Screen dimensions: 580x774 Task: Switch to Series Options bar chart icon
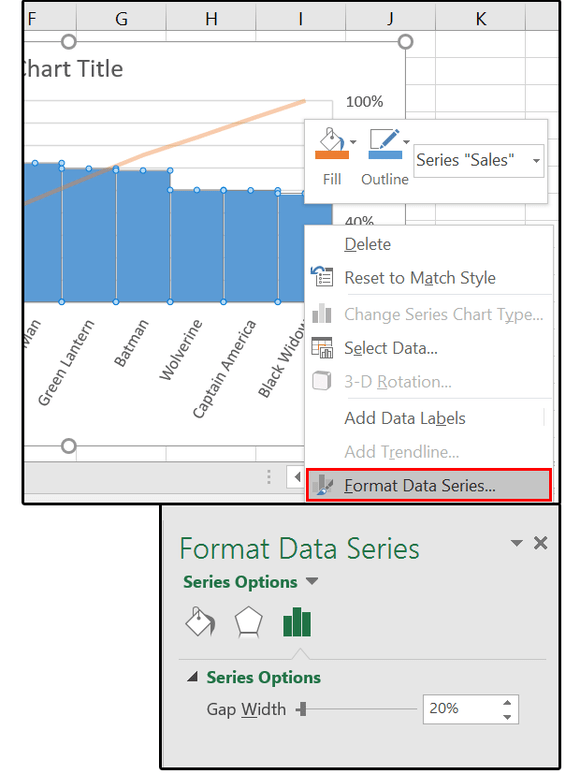(x=297, y=622)
